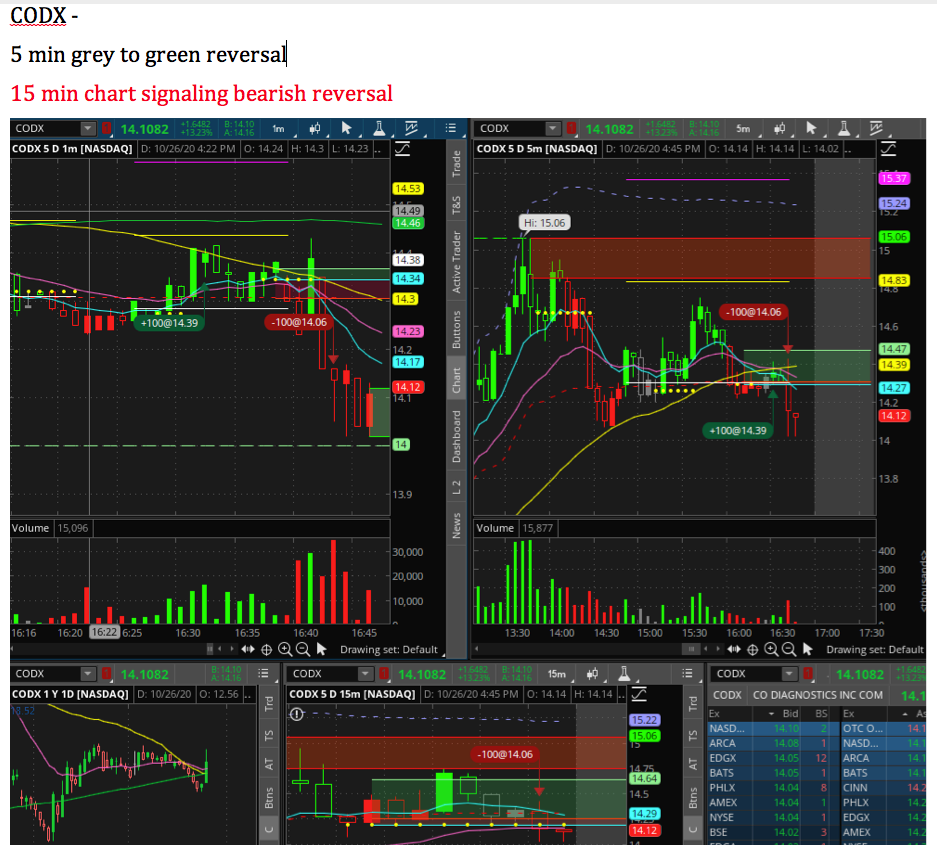
Task: Click zoom out magnifier under 5m chart
Action: 789,650
